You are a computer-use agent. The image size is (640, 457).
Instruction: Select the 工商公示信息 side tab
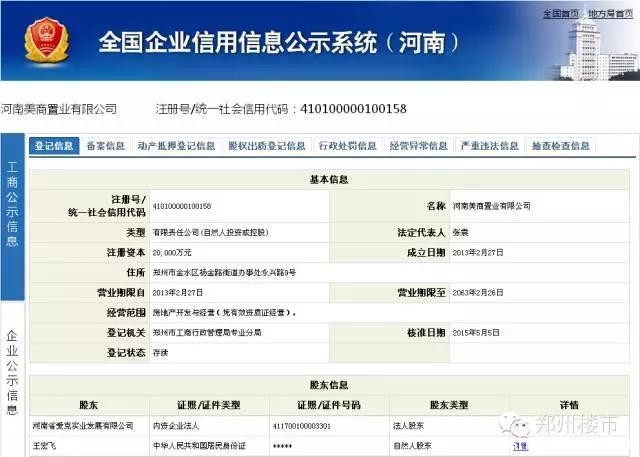point(12,217)
